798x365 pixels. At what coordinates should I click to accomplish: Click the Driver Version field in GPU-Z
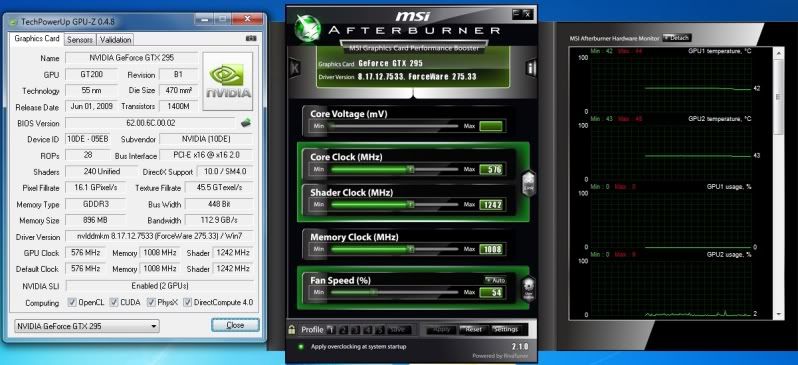(x=159, y=236)
